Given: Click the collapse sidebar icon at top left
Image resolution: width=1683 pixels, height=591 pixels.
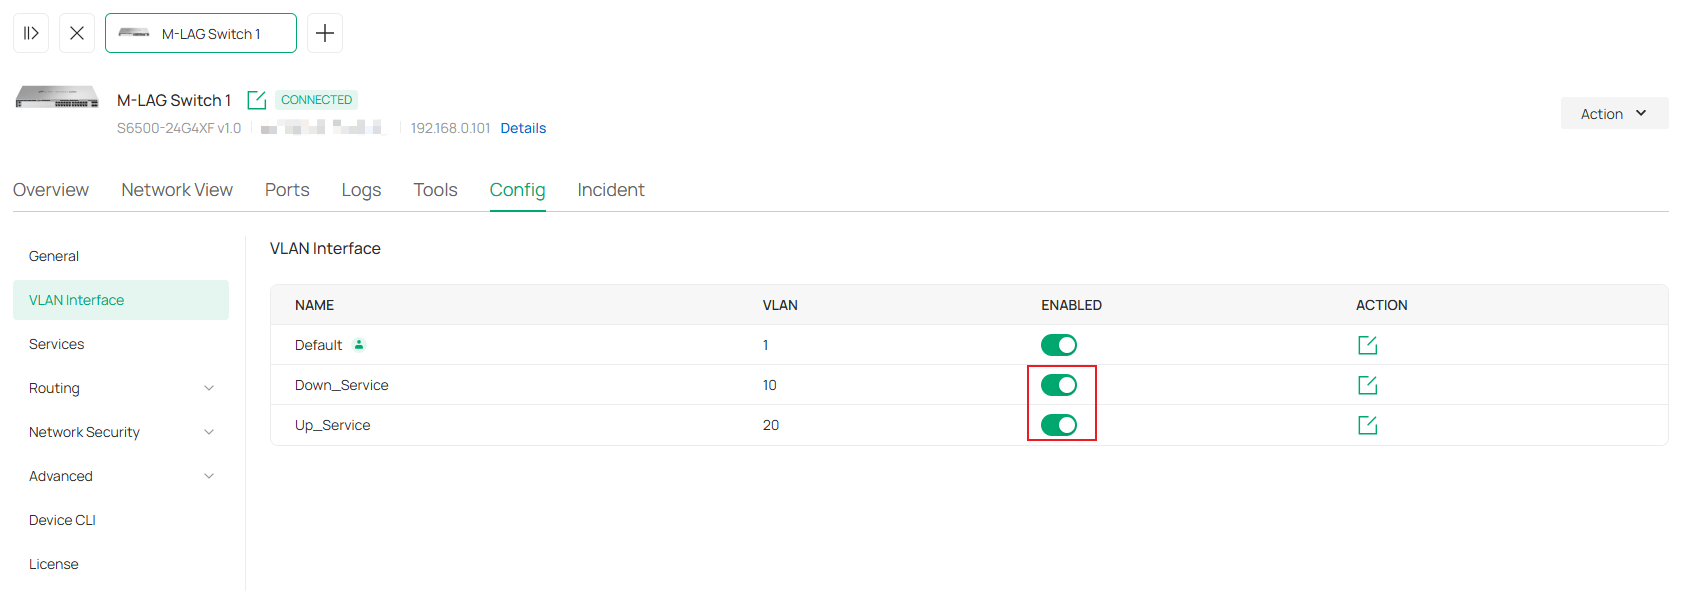Looking at the screenshot, I should 30,32.
